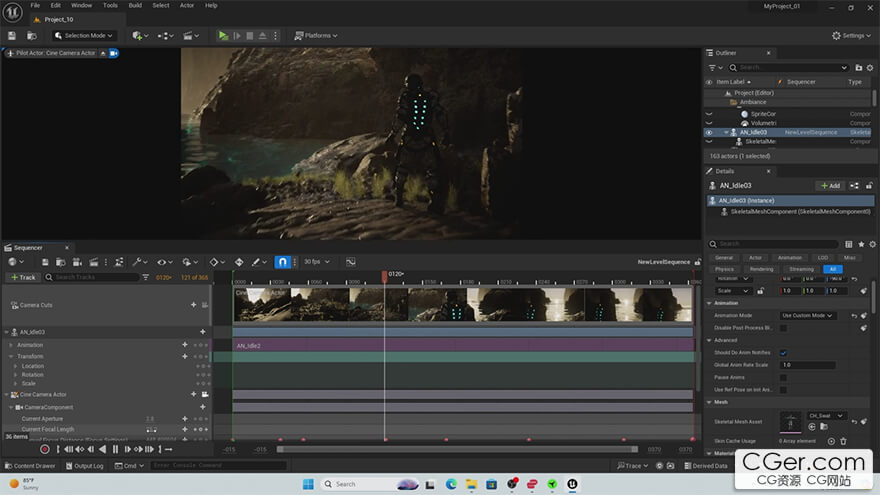Open the Sequencer playback options menu
The image size is (880, 495).
point(190,262)
